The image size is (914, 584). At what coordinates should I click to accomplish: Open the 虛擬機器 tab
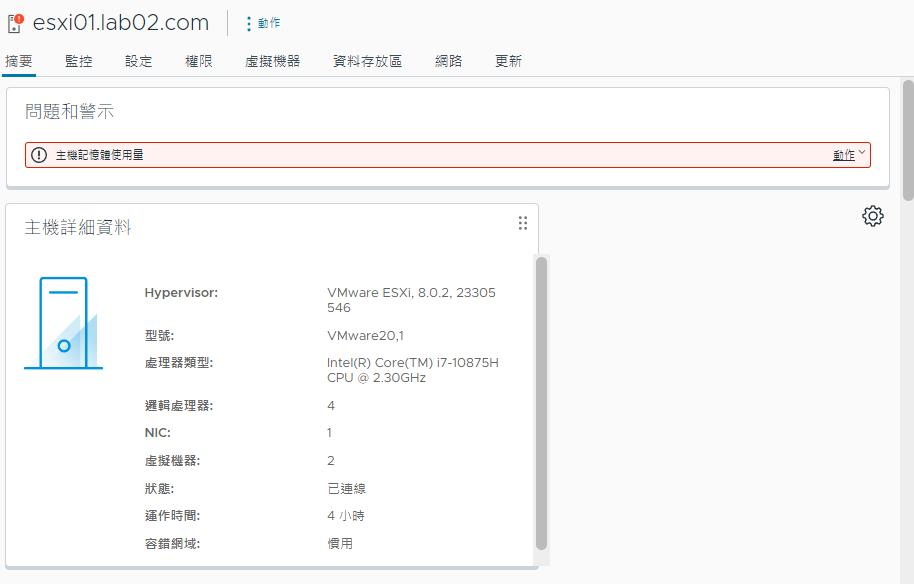click(272, 61)
